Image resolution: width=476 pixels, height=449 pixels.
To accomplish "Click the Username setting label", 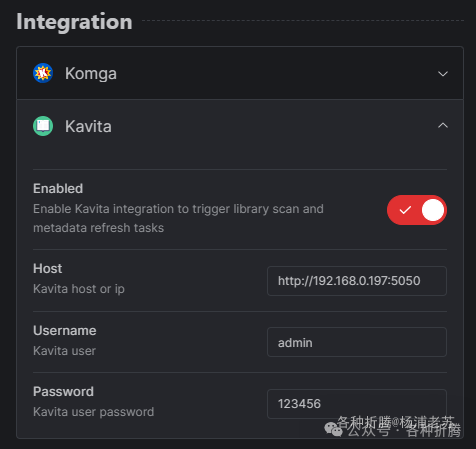I will pyautogui.click(x=65, y=331).
